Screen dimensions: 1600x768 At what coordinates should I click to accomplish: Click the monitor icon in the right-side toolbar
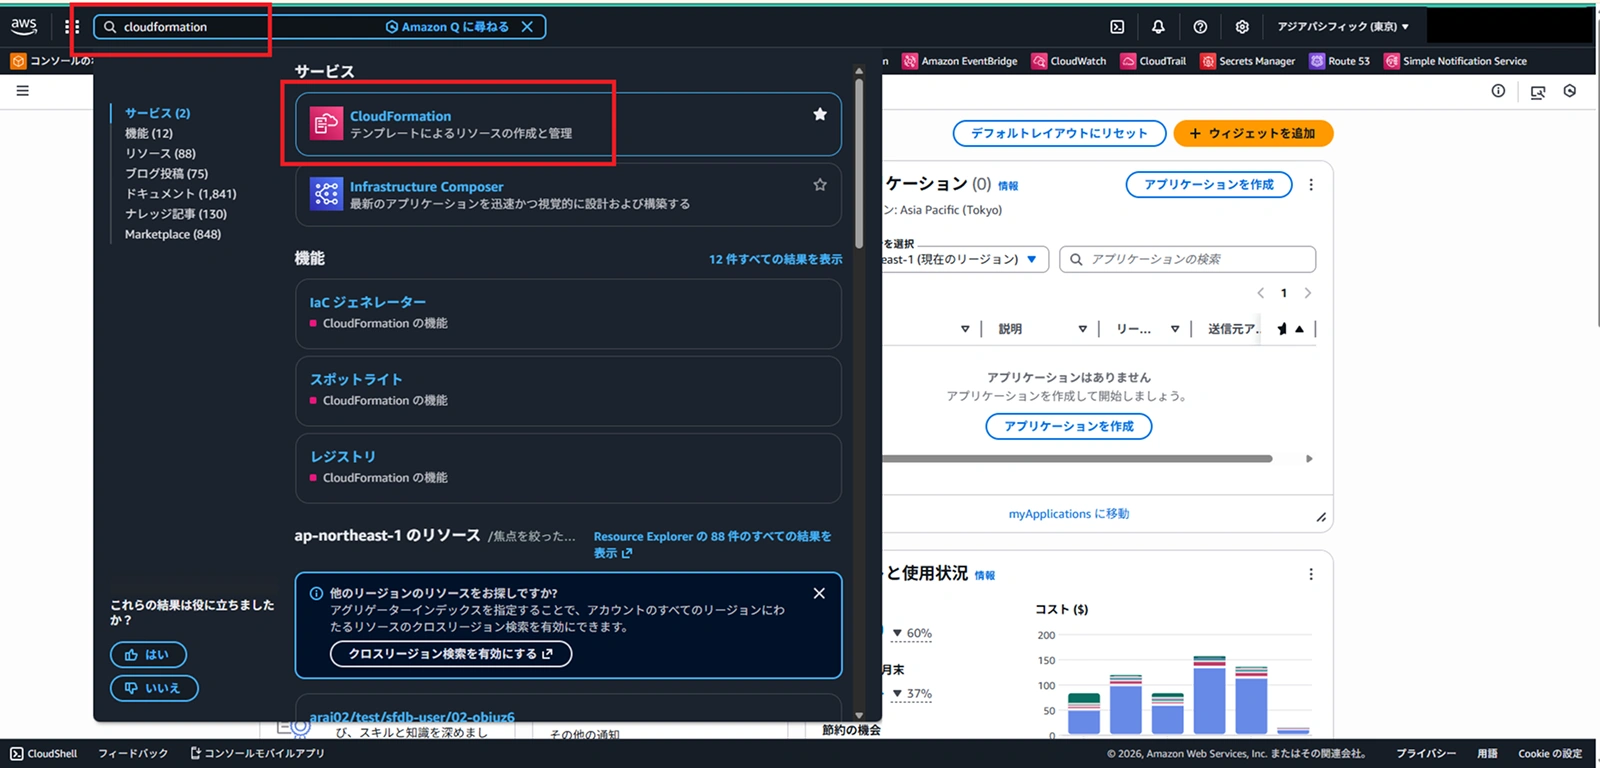pos(1538,92)
